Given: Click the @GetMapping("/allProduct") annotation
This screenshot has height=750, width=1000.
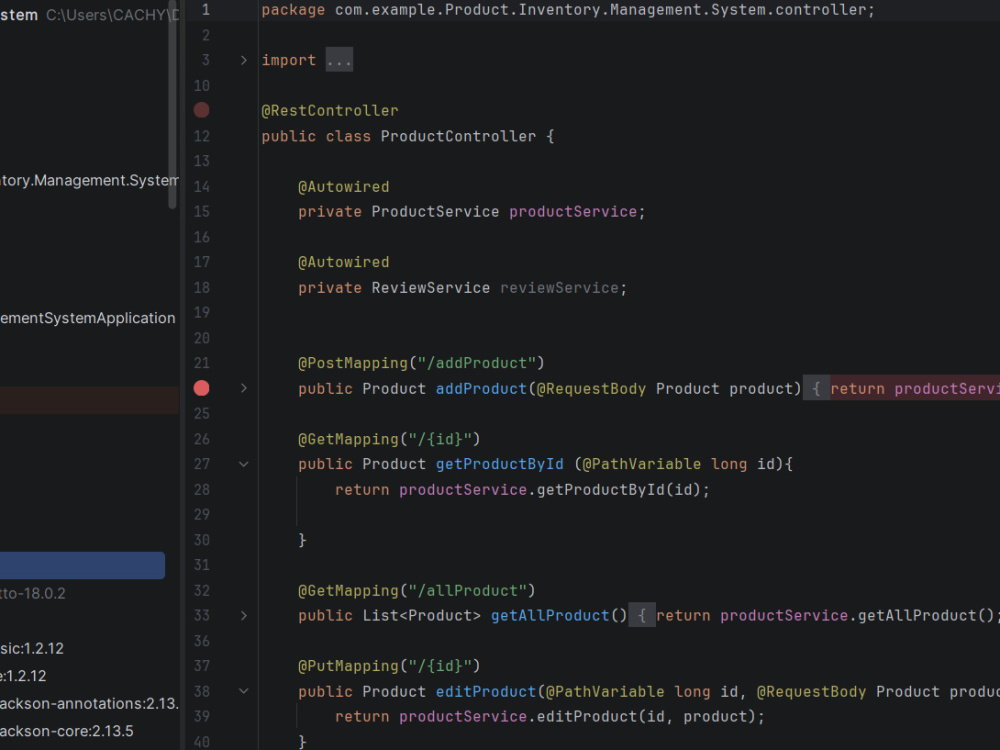Looking at the screenshot, I should pyautogui.click(x=416, y=591).
